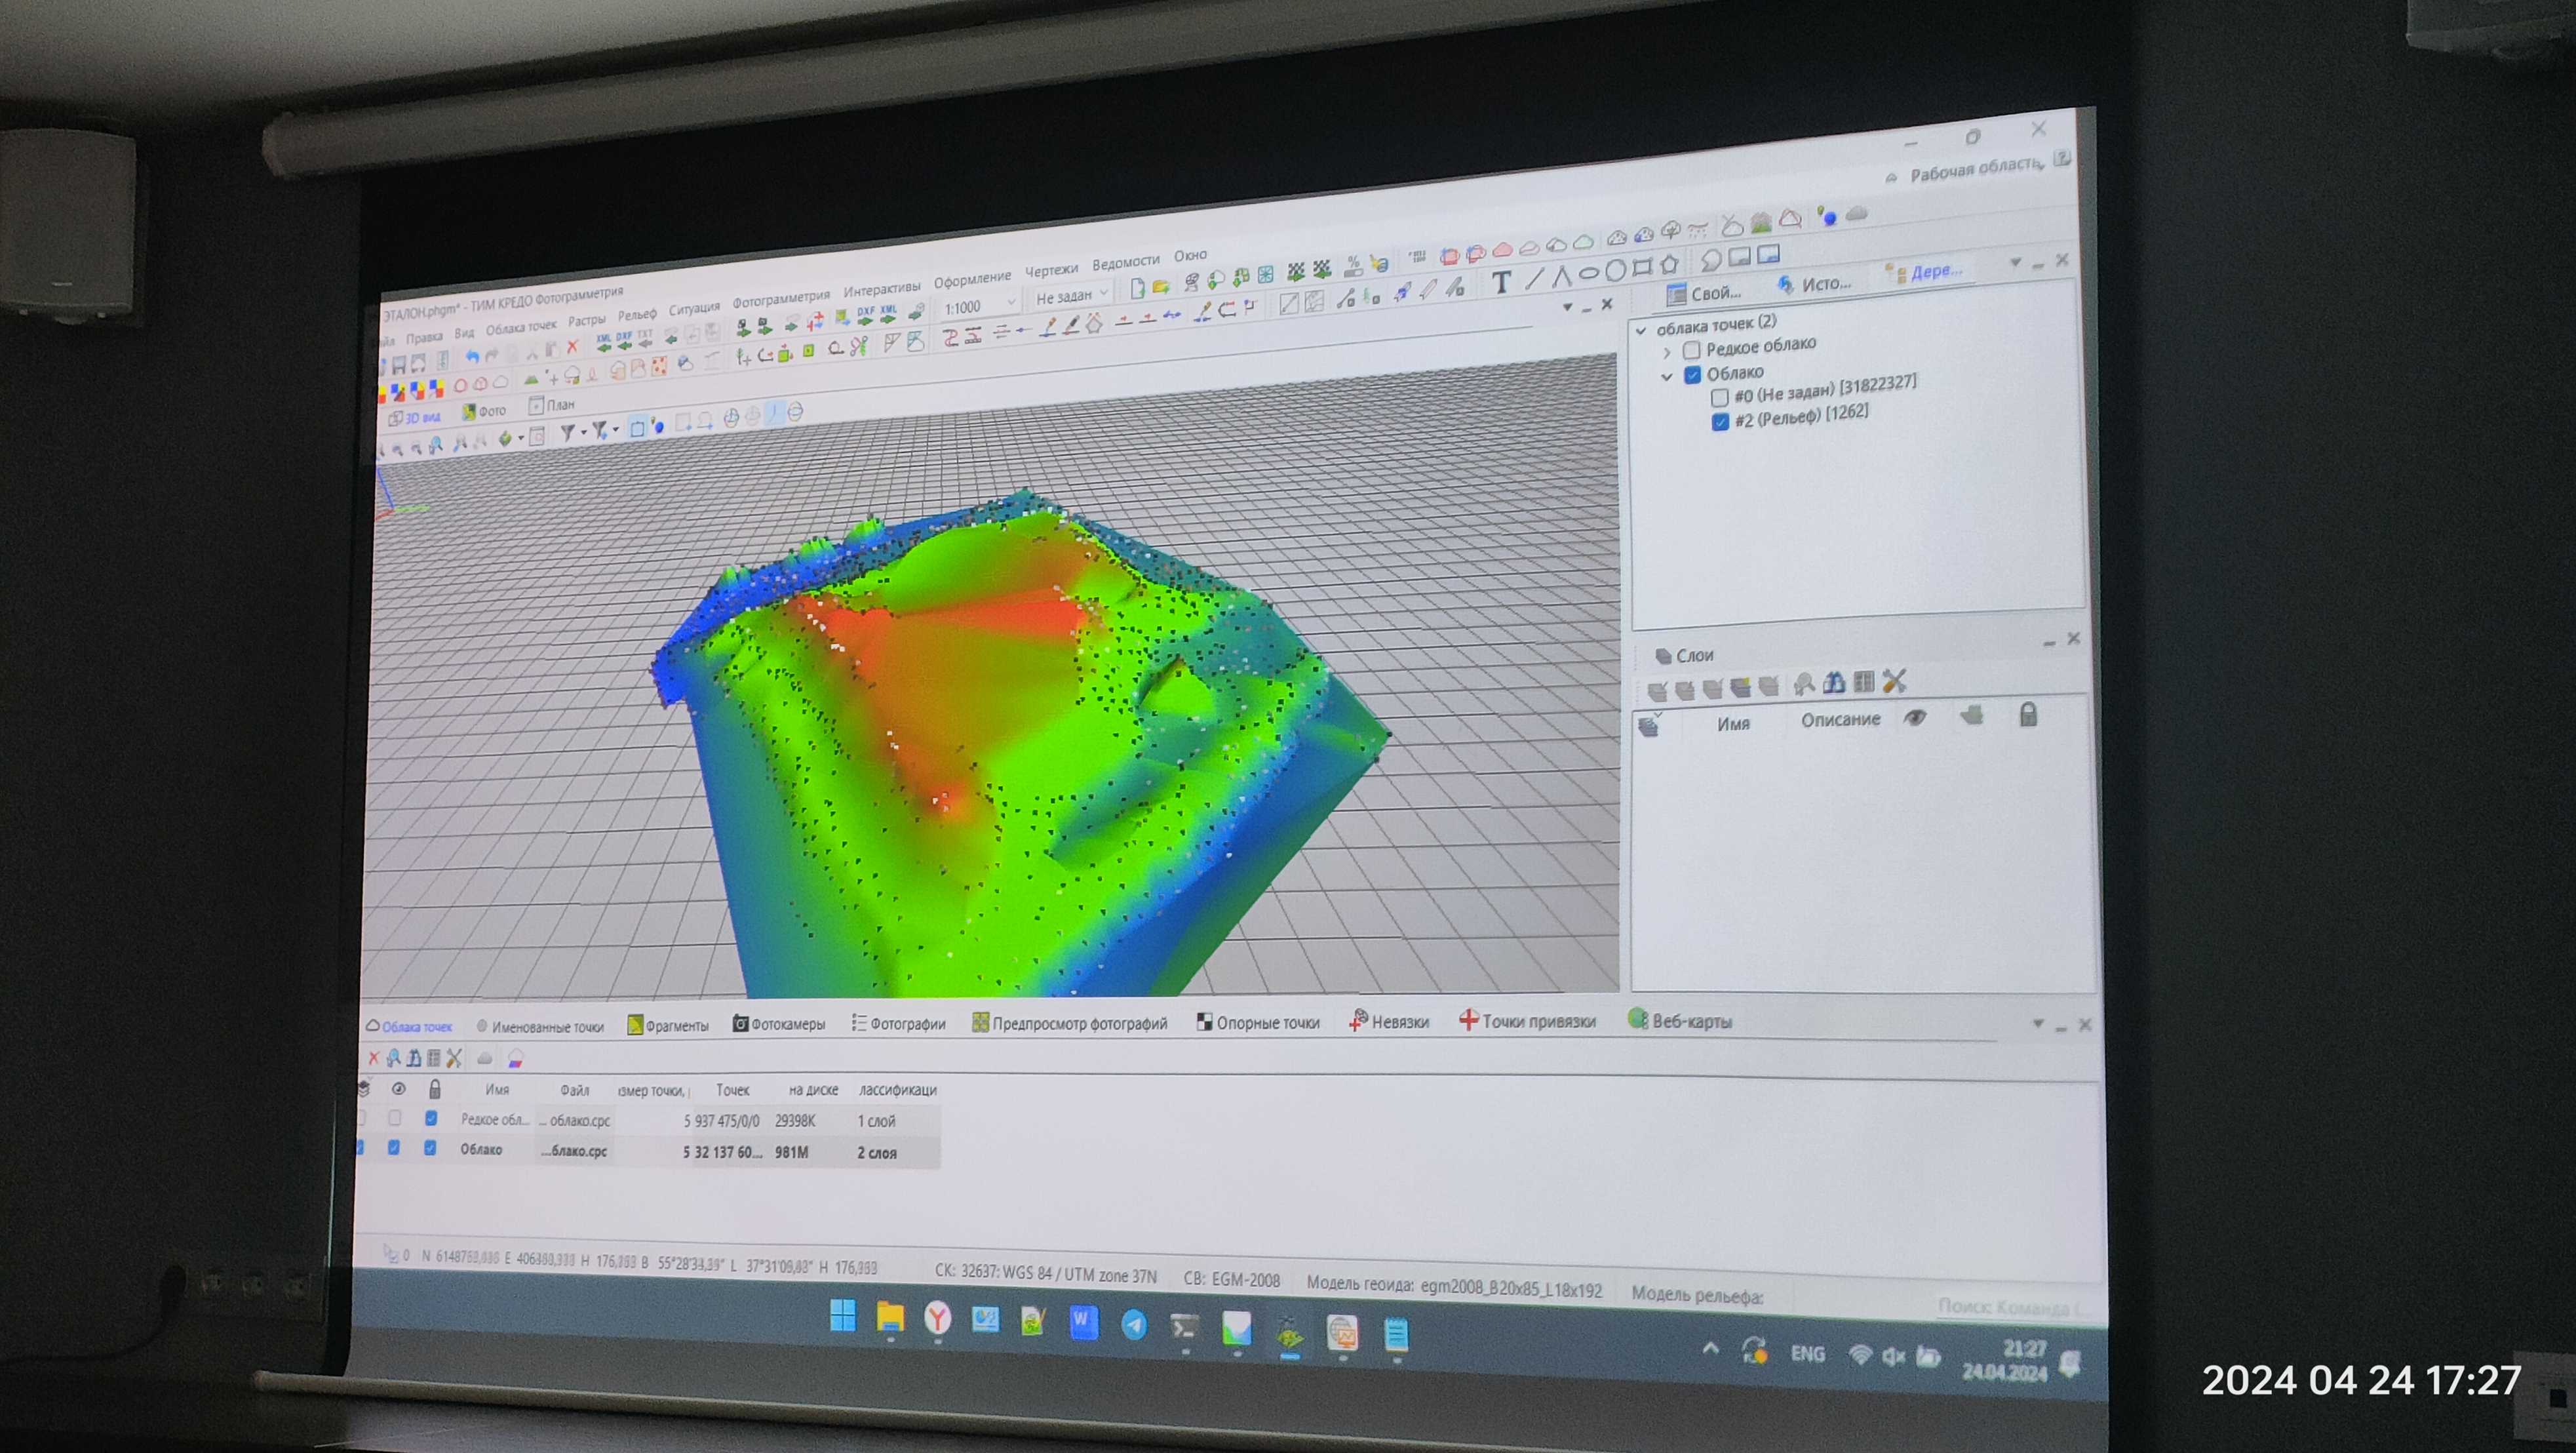Open the Фотограмметрия menu
Viewport: 2576px width, 1453px height.
coord(781,299)
